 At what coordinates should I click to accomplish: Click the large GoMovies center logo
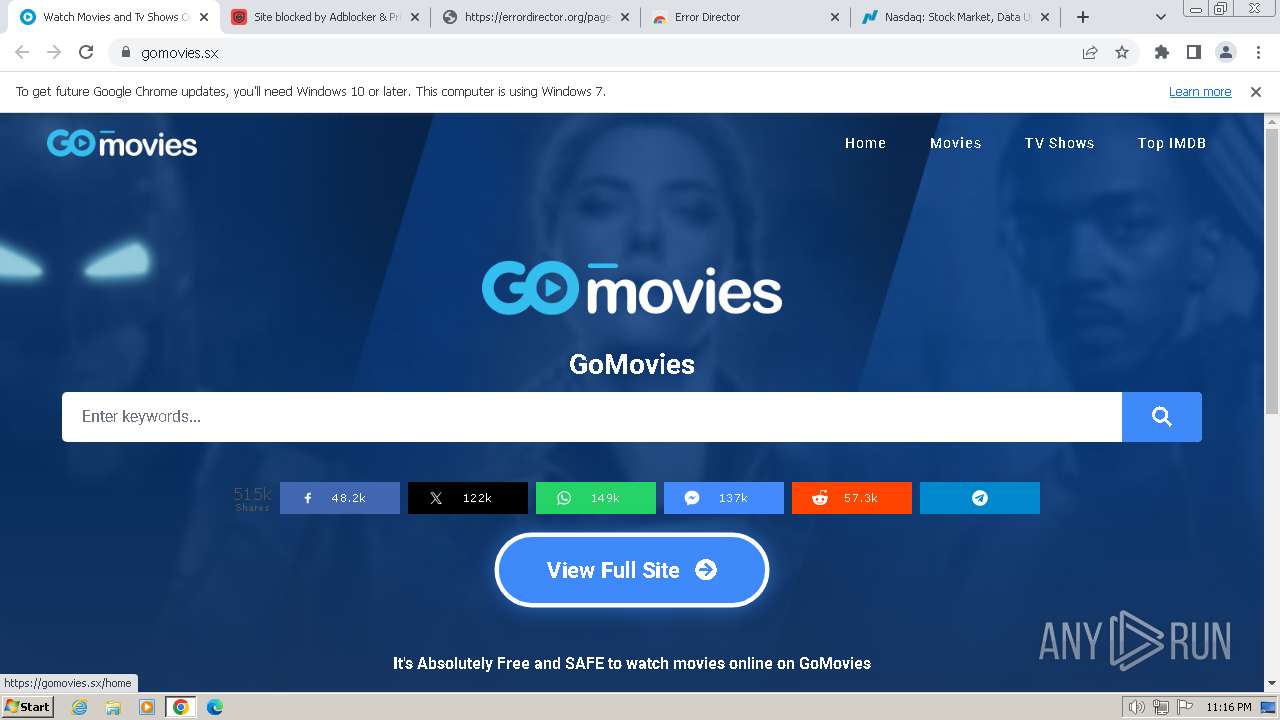tap(632, 288)
